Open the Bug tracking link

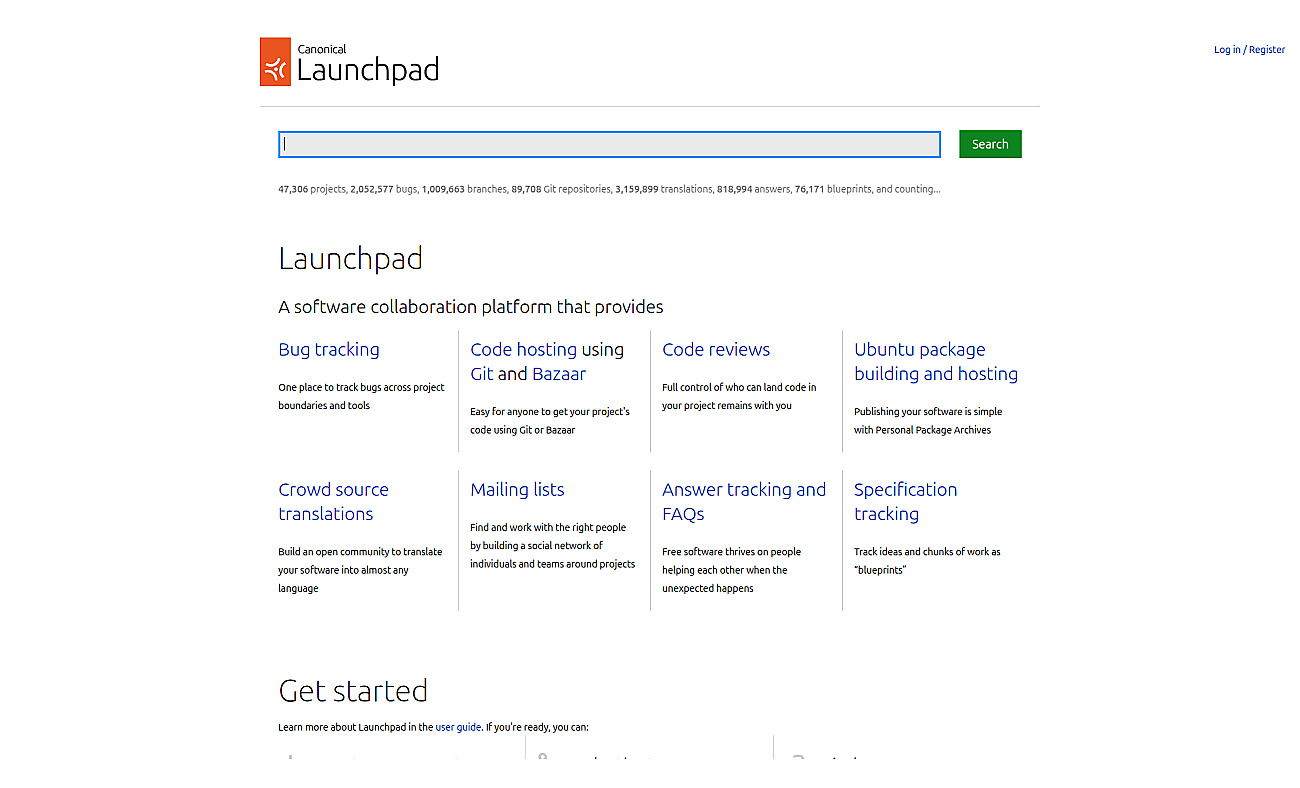(x=329, y=349)
